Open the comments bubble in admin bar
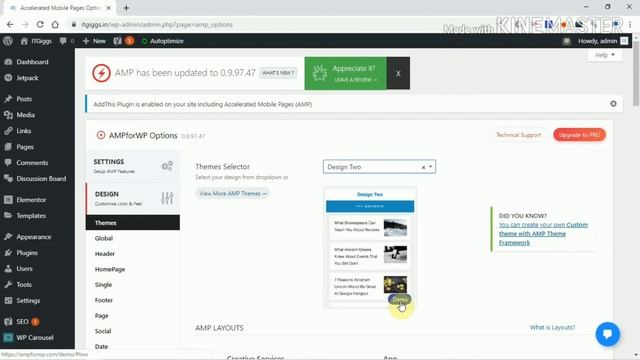The image size is (640, 360). (x=67, y=41)
